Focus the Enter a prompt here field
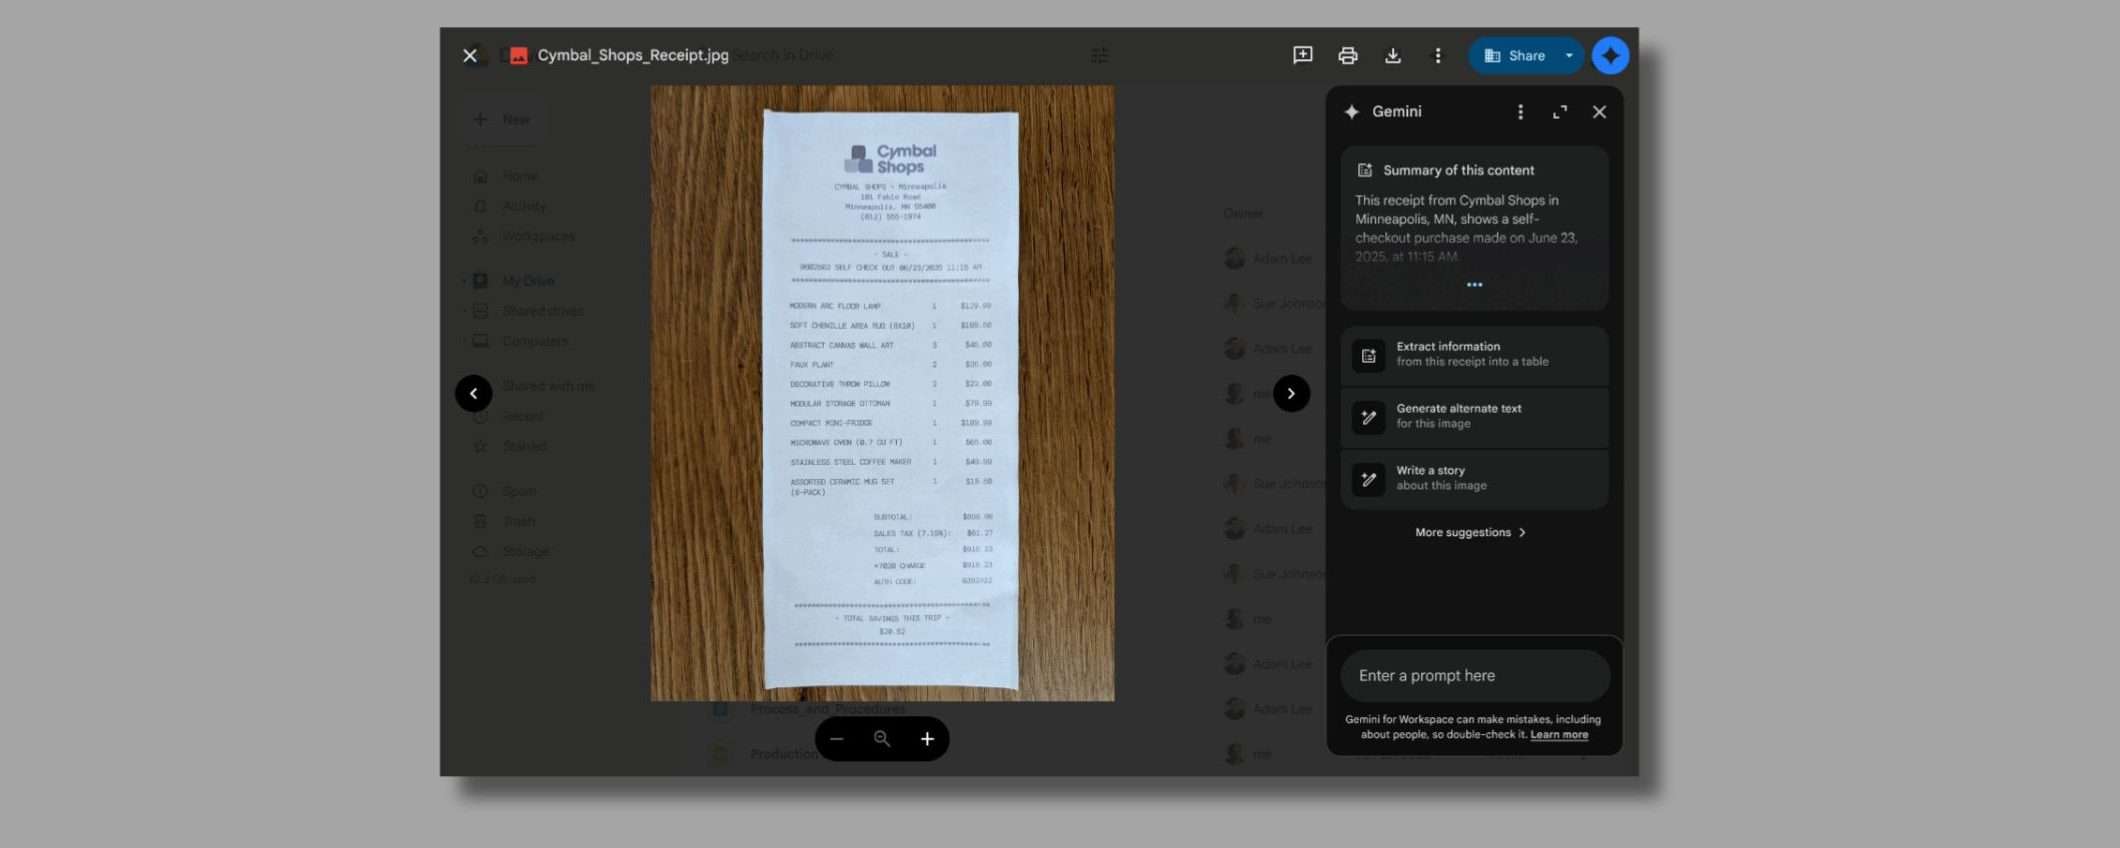The width and height of the screenshot is (2120, 848). 1474,676
